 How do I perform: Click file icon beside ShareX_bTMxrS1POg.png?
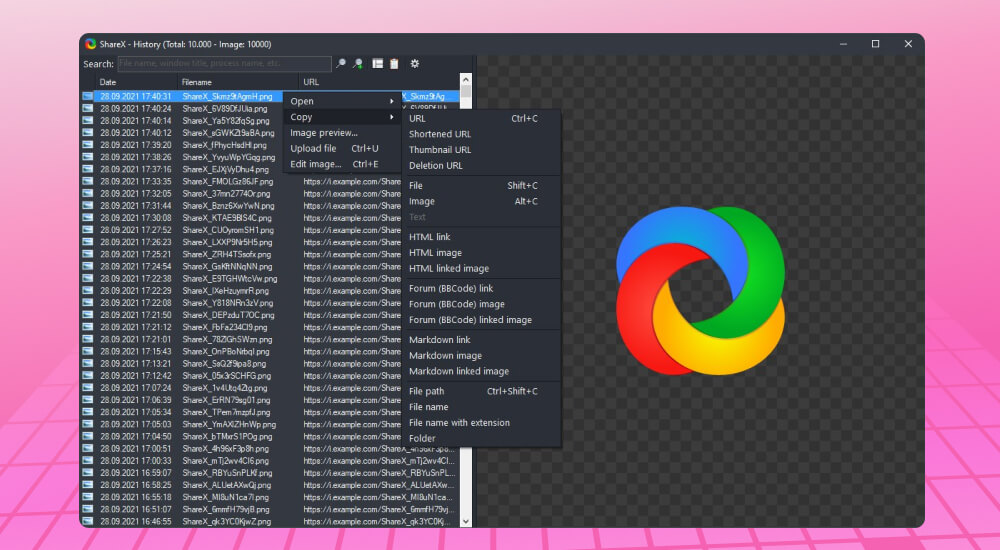87,436
